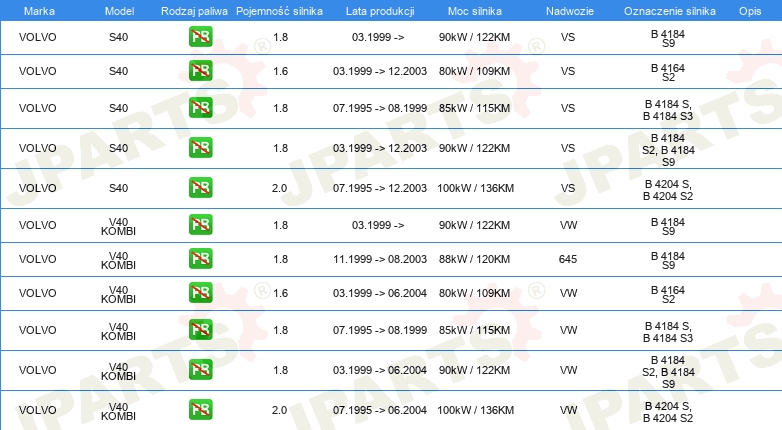Click the Opis column header
This screenshot has width=782, height=430.
pyautogui.click(x=750, y=11)
